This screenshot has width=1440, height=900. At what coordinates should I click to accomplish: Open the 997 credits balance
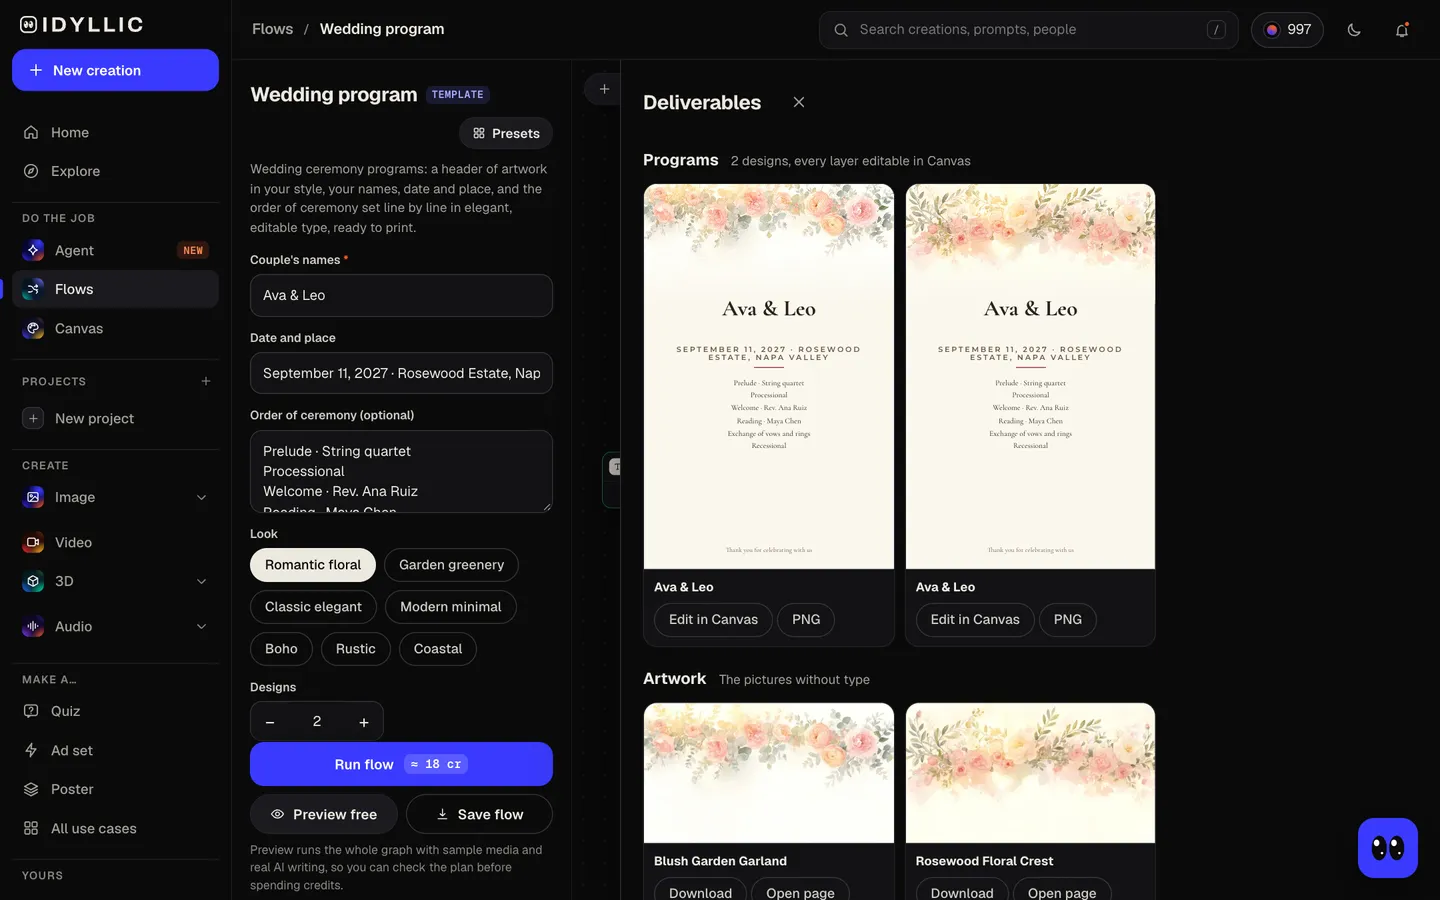(1287, 30)
